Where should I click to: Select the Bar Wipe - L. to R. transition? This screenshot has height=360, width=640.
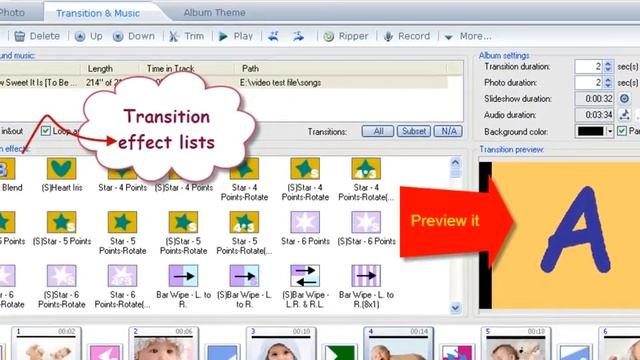(x=183, y=287)
